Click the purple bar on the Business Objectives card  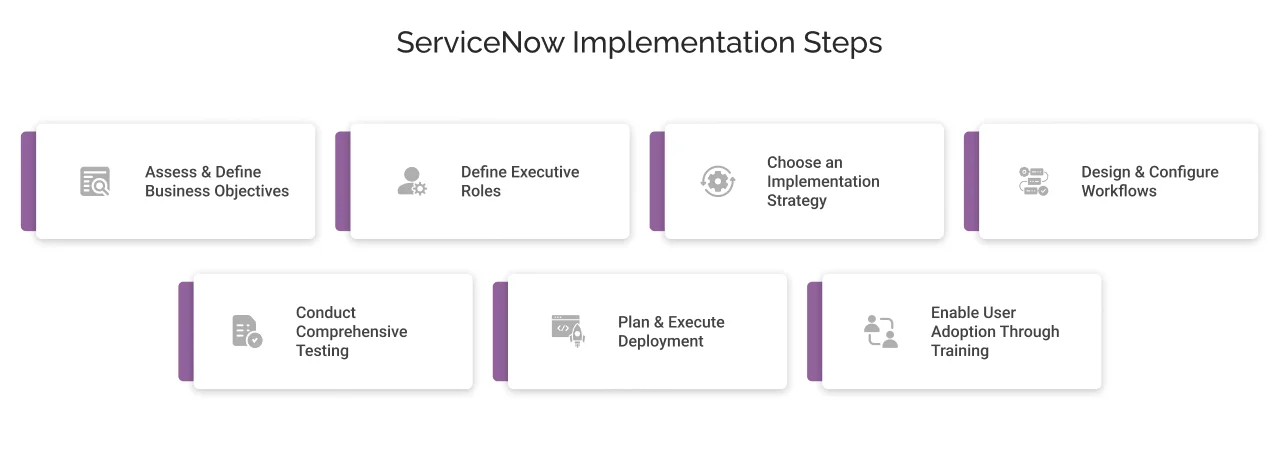tap(28, 181)
